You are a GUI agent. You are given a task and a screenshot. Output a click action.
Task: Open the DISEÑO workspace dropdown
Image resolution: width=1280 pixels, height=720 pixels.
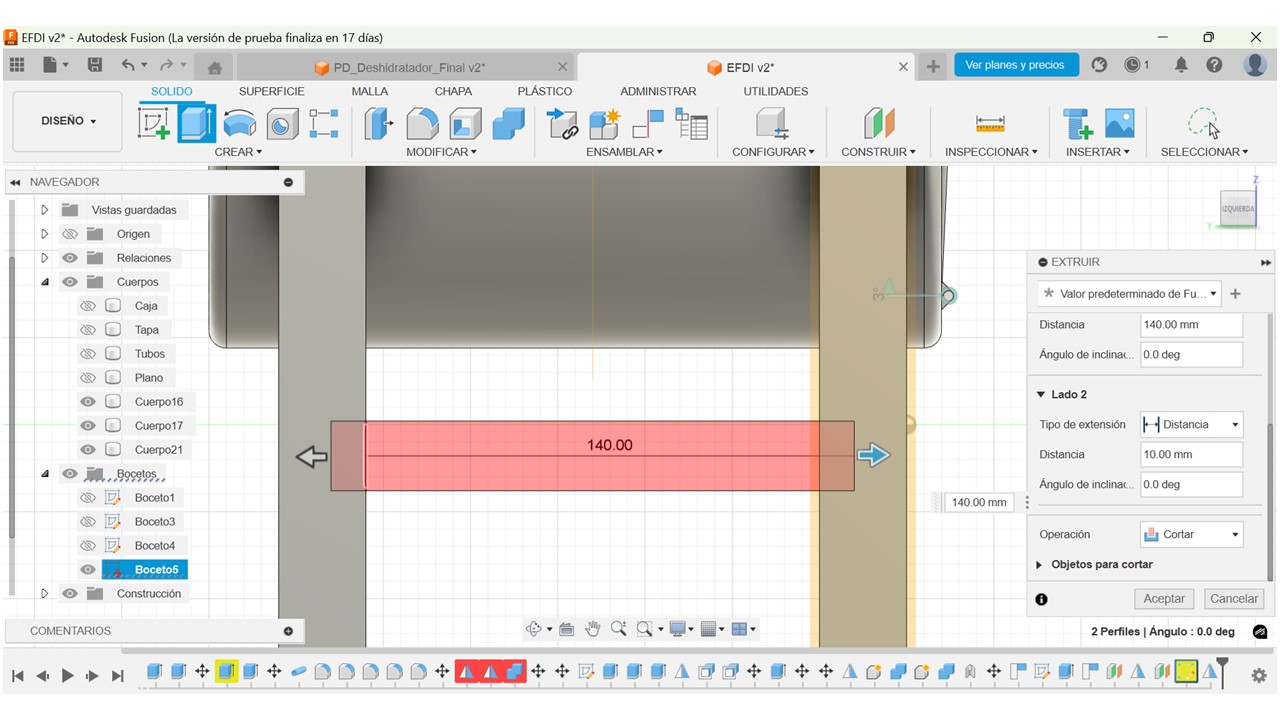pyautogui.click(x=68, y=121)
